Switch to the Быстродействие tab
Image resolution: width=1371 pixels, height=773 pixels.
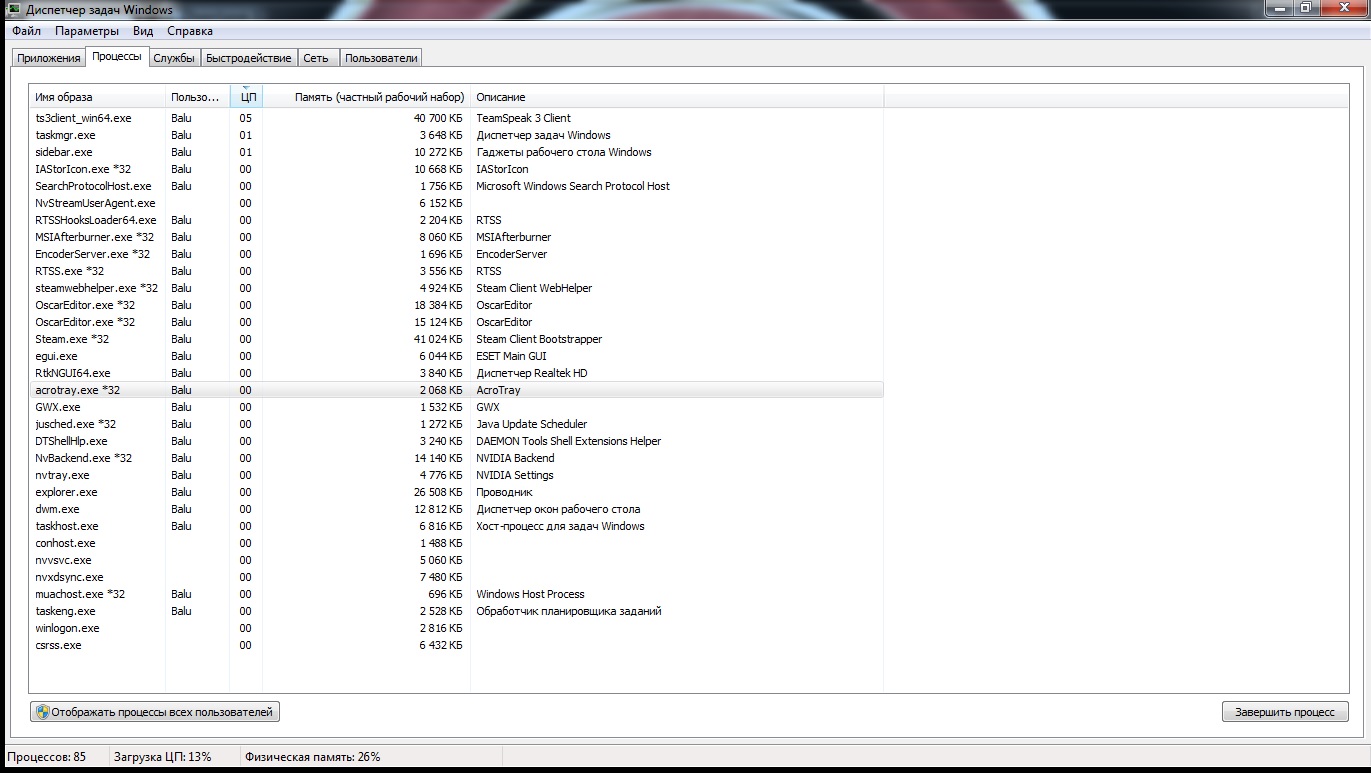coord(249,58)
